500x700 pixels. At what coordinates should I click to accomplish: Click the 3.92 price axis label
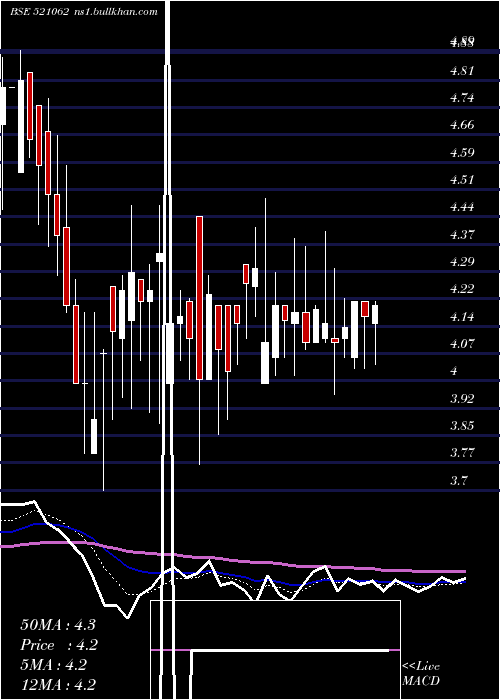[x=462, y=398]
